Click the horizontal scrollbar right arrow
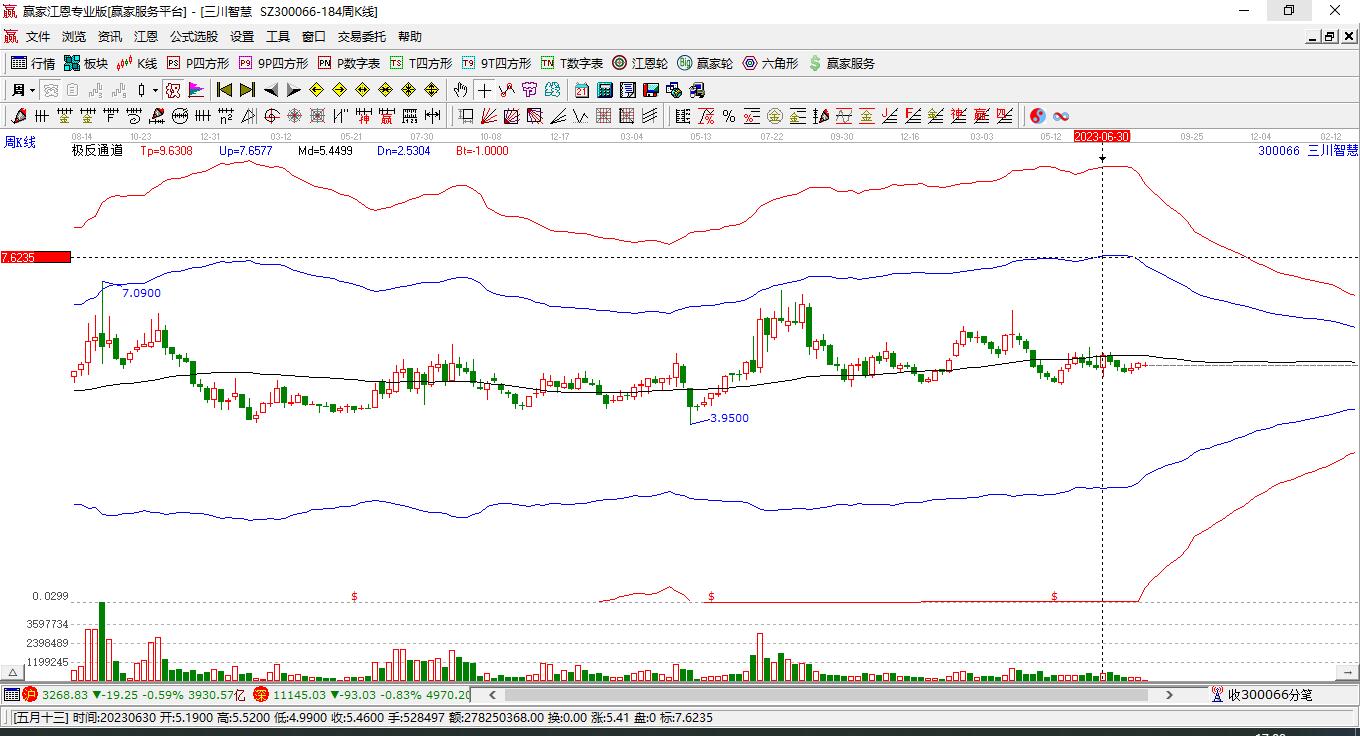The height and width of the screenshot is (736, 1360). 1170,695
